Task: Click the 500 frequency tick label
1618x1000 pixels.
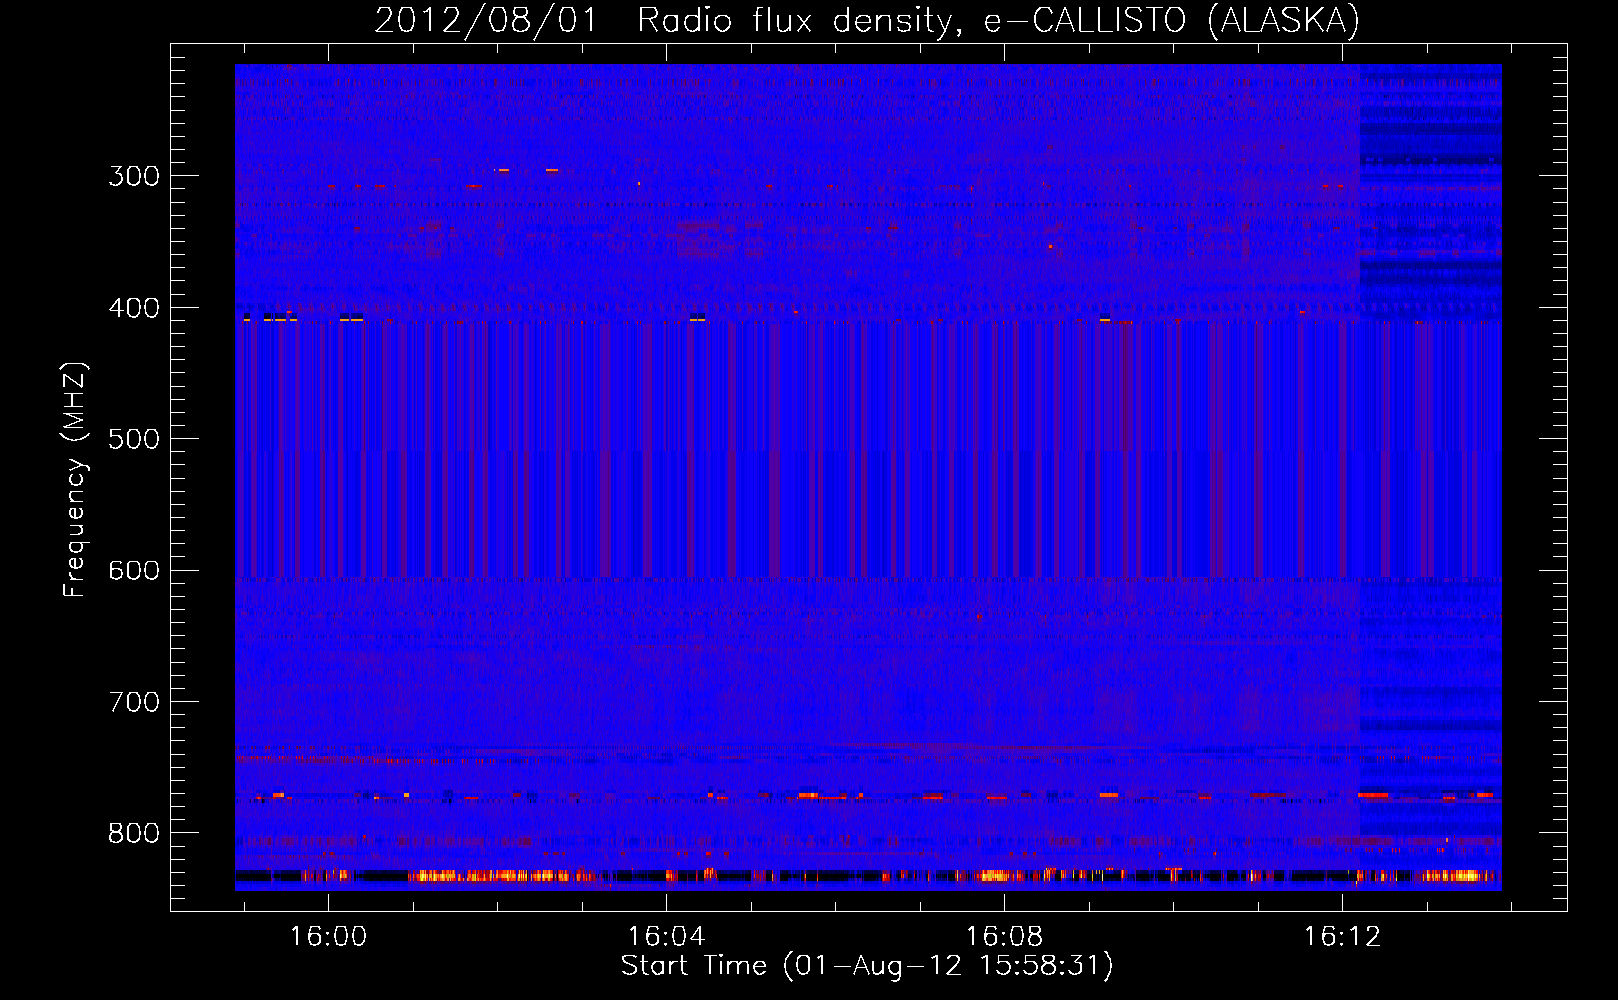Action: (x=134, y=439)
